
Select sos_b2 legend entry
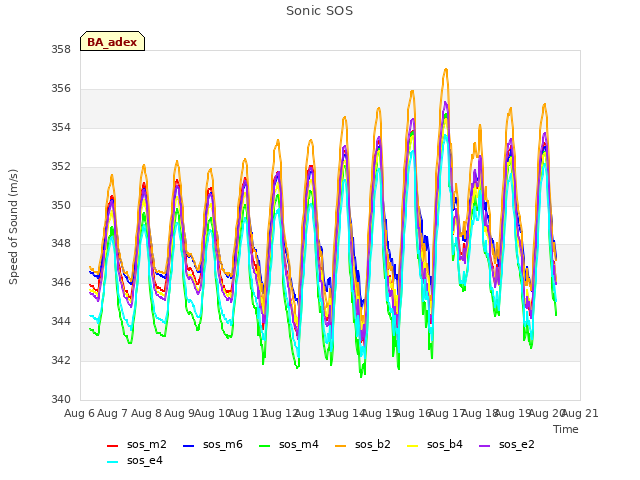[x=363, y=444]
